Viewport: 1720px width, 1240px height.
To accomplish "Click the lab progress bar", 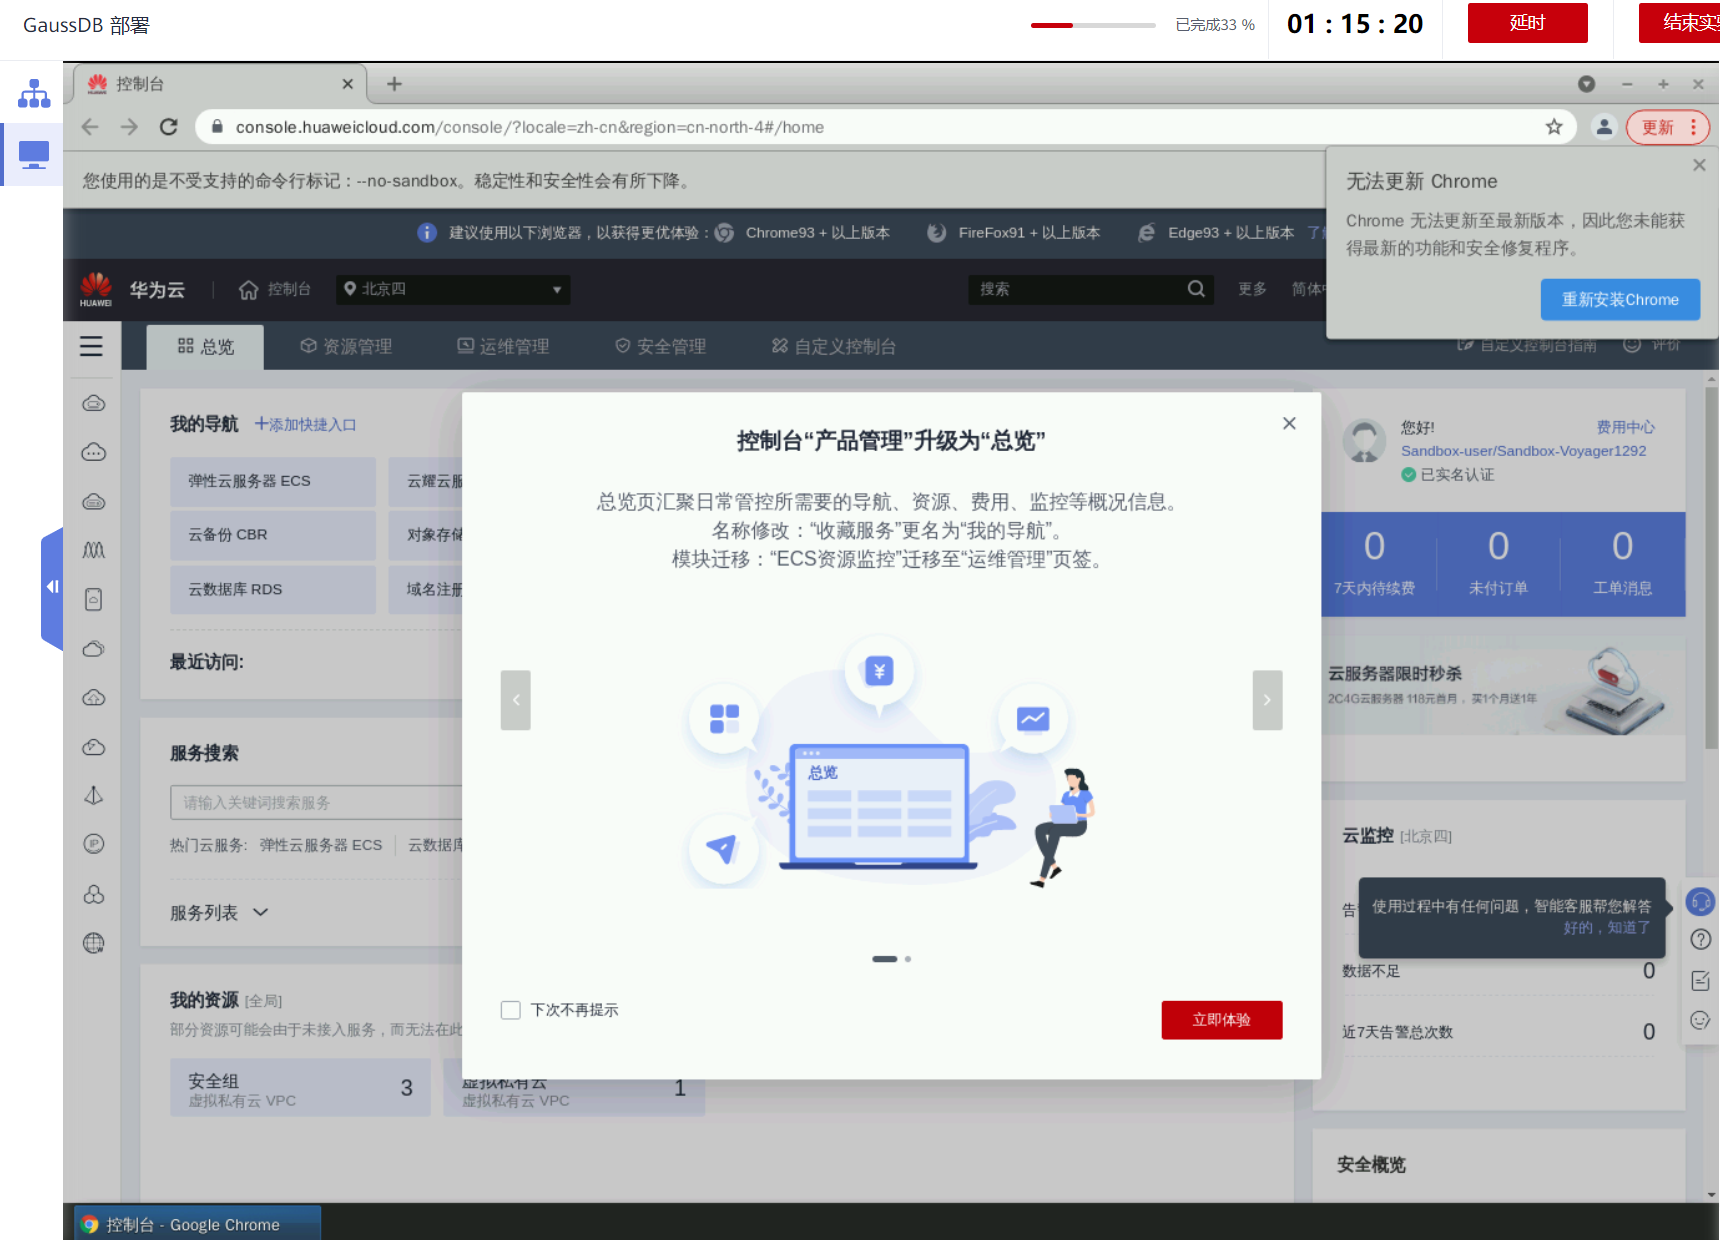I will [x=1093, y=25].
